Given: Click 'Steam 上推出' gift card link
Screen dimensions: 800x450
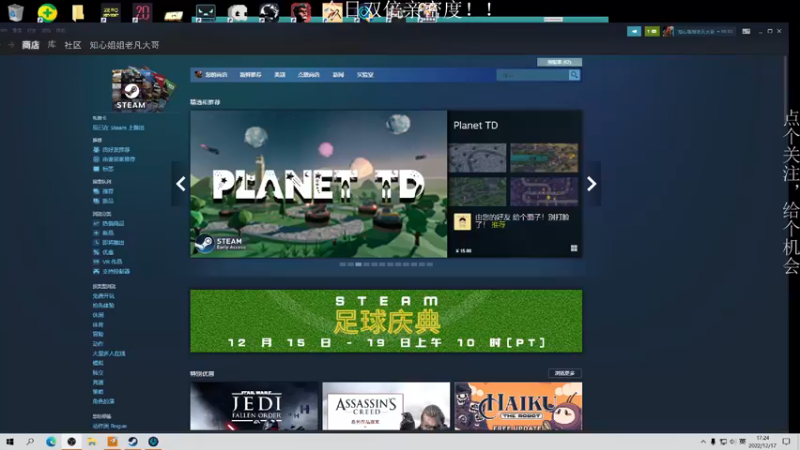Looking at the screenshot, I should click(118, 128).
